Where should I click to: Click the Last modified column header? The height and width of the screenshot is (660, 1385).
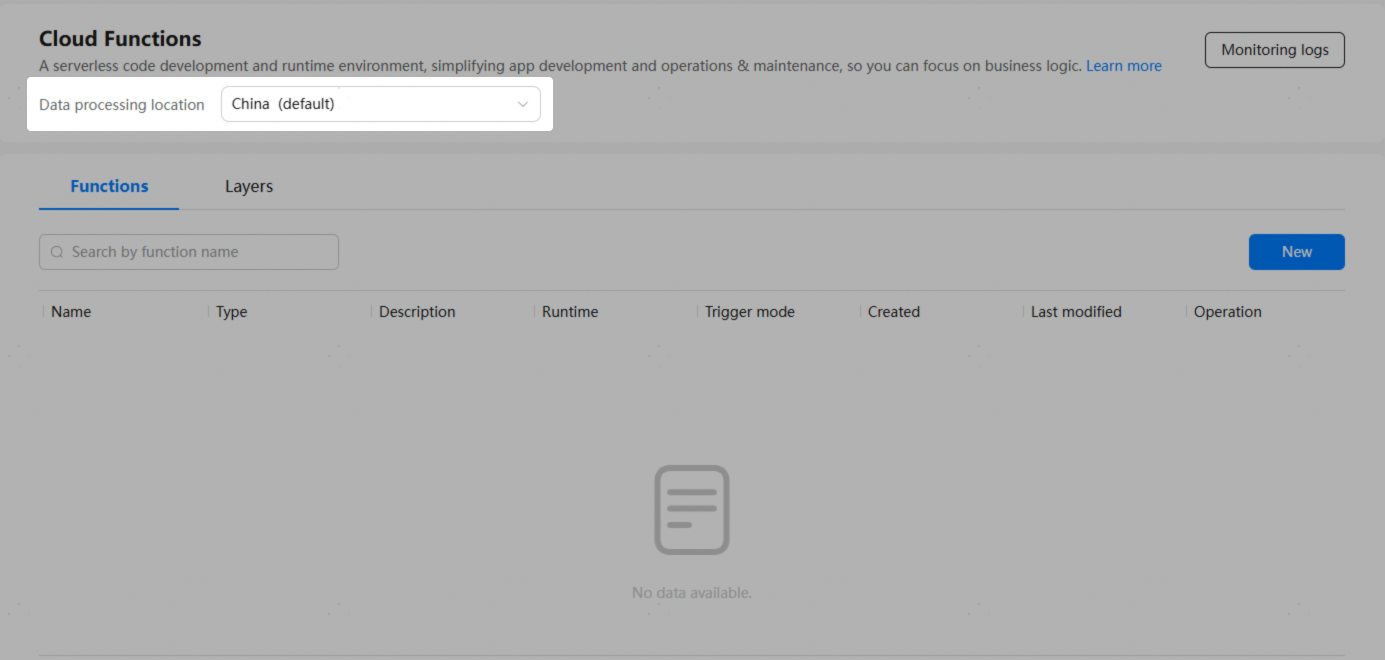(x=1076, y=312)
